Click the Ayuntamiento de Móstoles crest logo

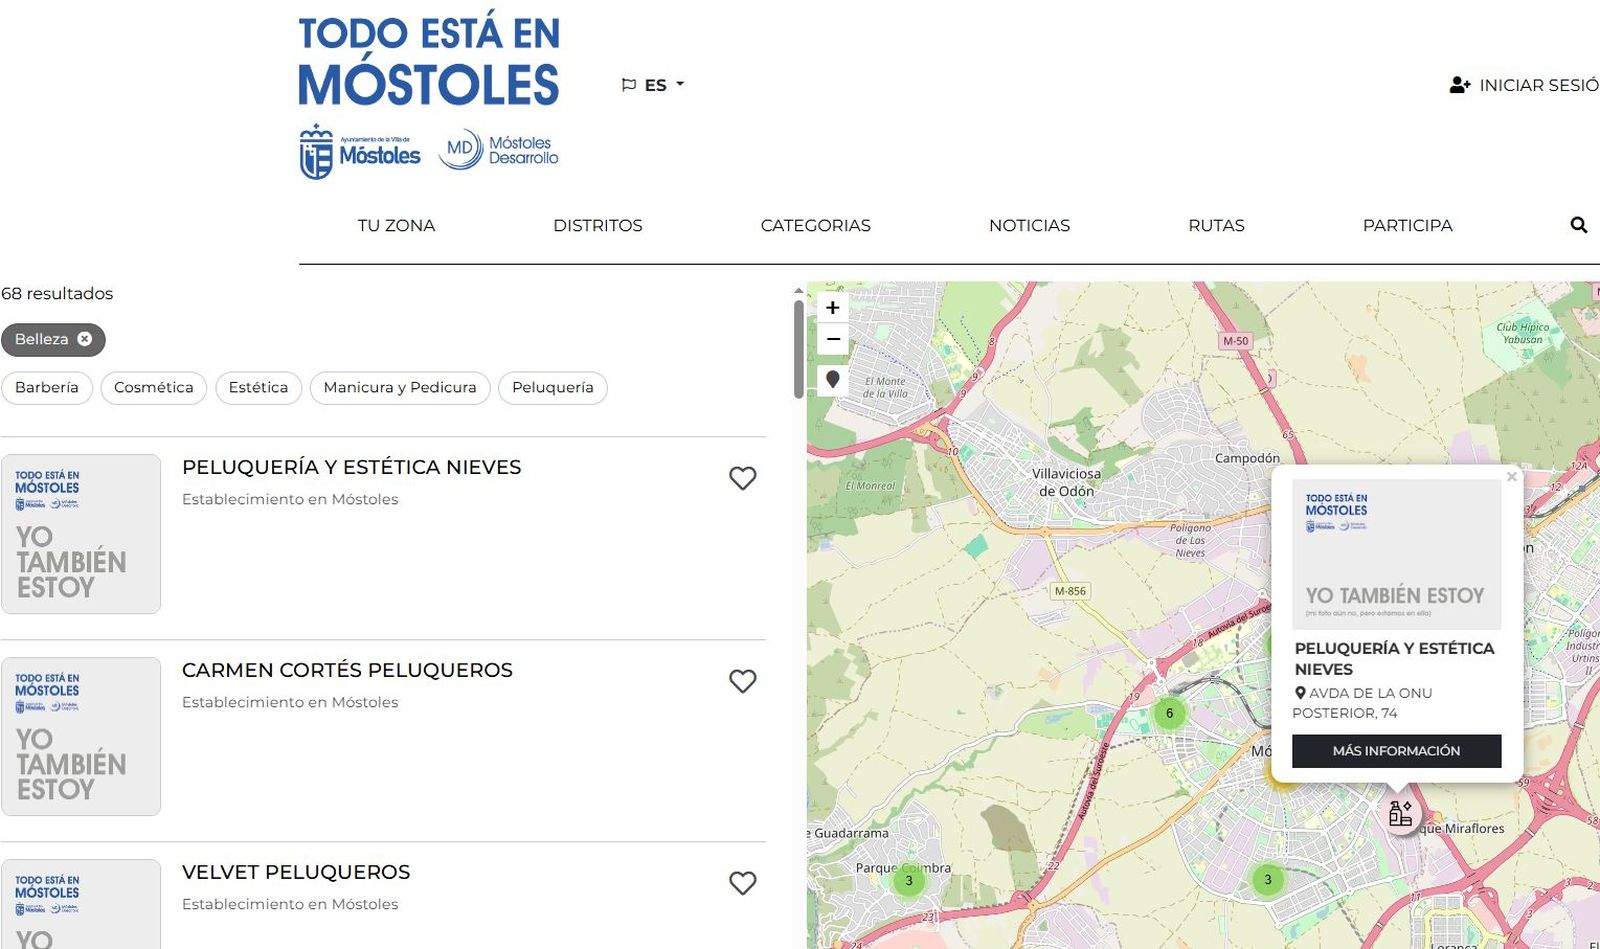360,152
